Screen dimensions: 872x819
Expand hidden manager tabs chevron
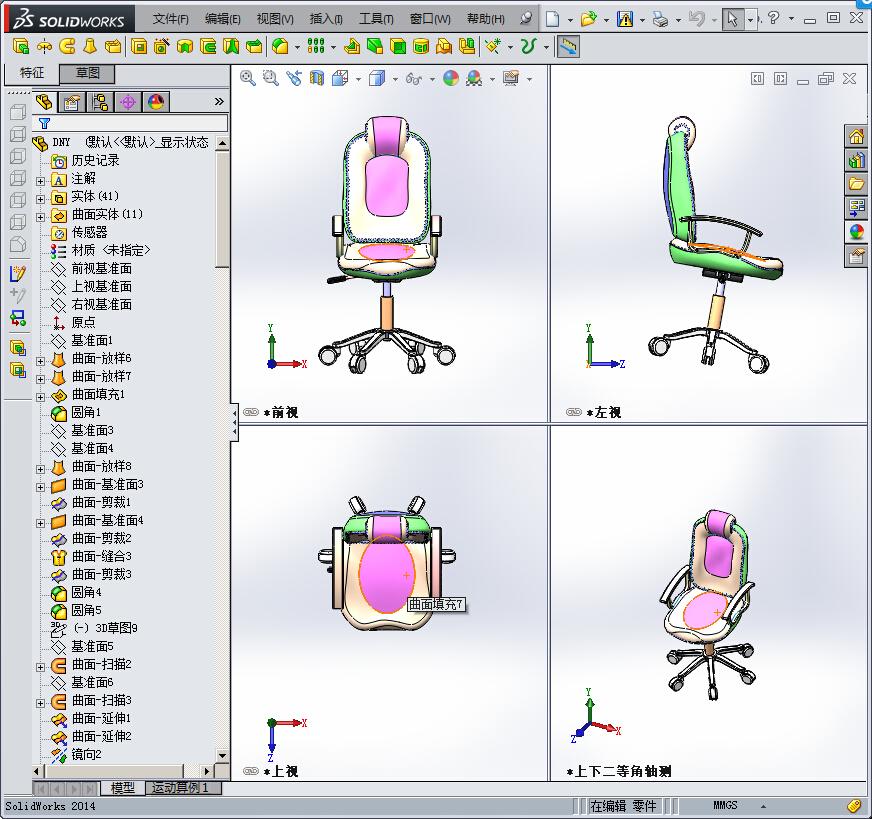(219, 102)
